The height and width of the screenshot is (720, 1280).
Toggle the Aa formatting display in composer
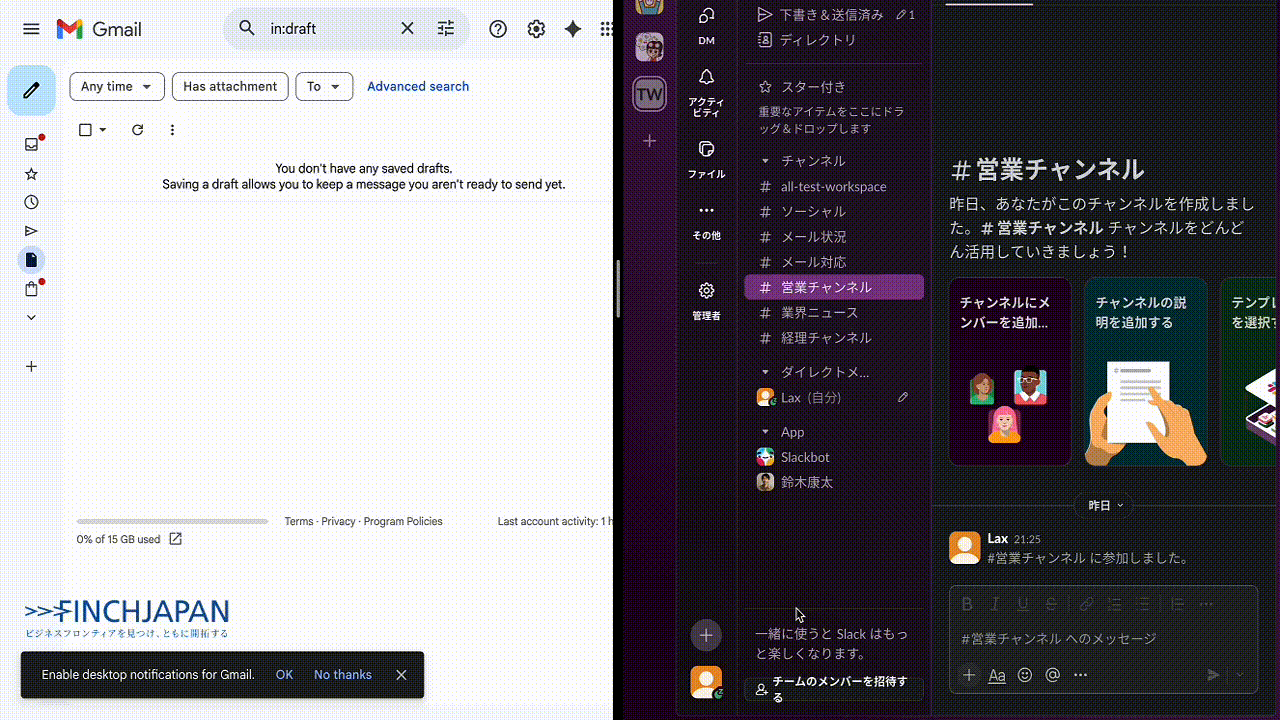pos(997,675)
